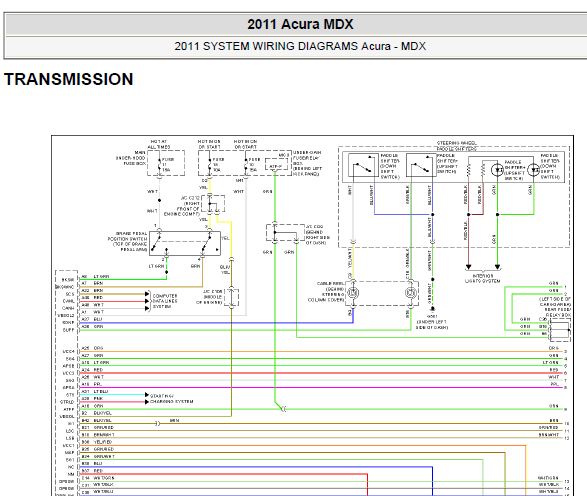
Task: Select the brake pedal position switch box
Action: (185, 243)
